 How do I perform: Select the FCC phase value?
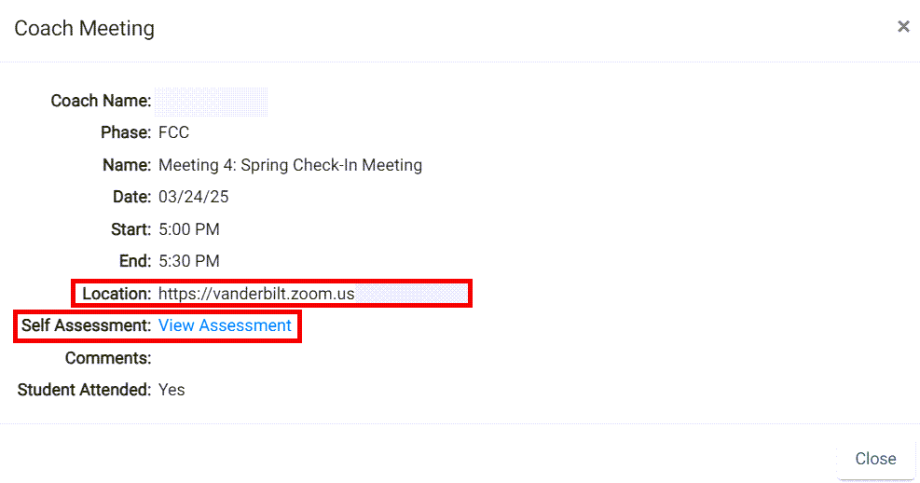coord(174,133)
